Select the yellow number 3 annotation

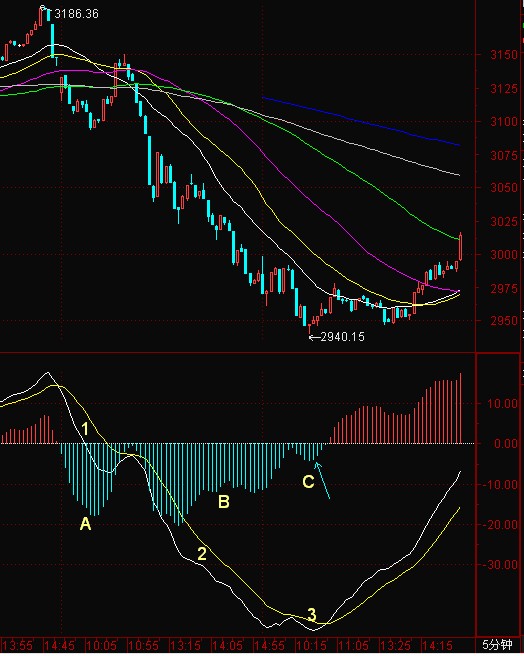coord(312,615)
